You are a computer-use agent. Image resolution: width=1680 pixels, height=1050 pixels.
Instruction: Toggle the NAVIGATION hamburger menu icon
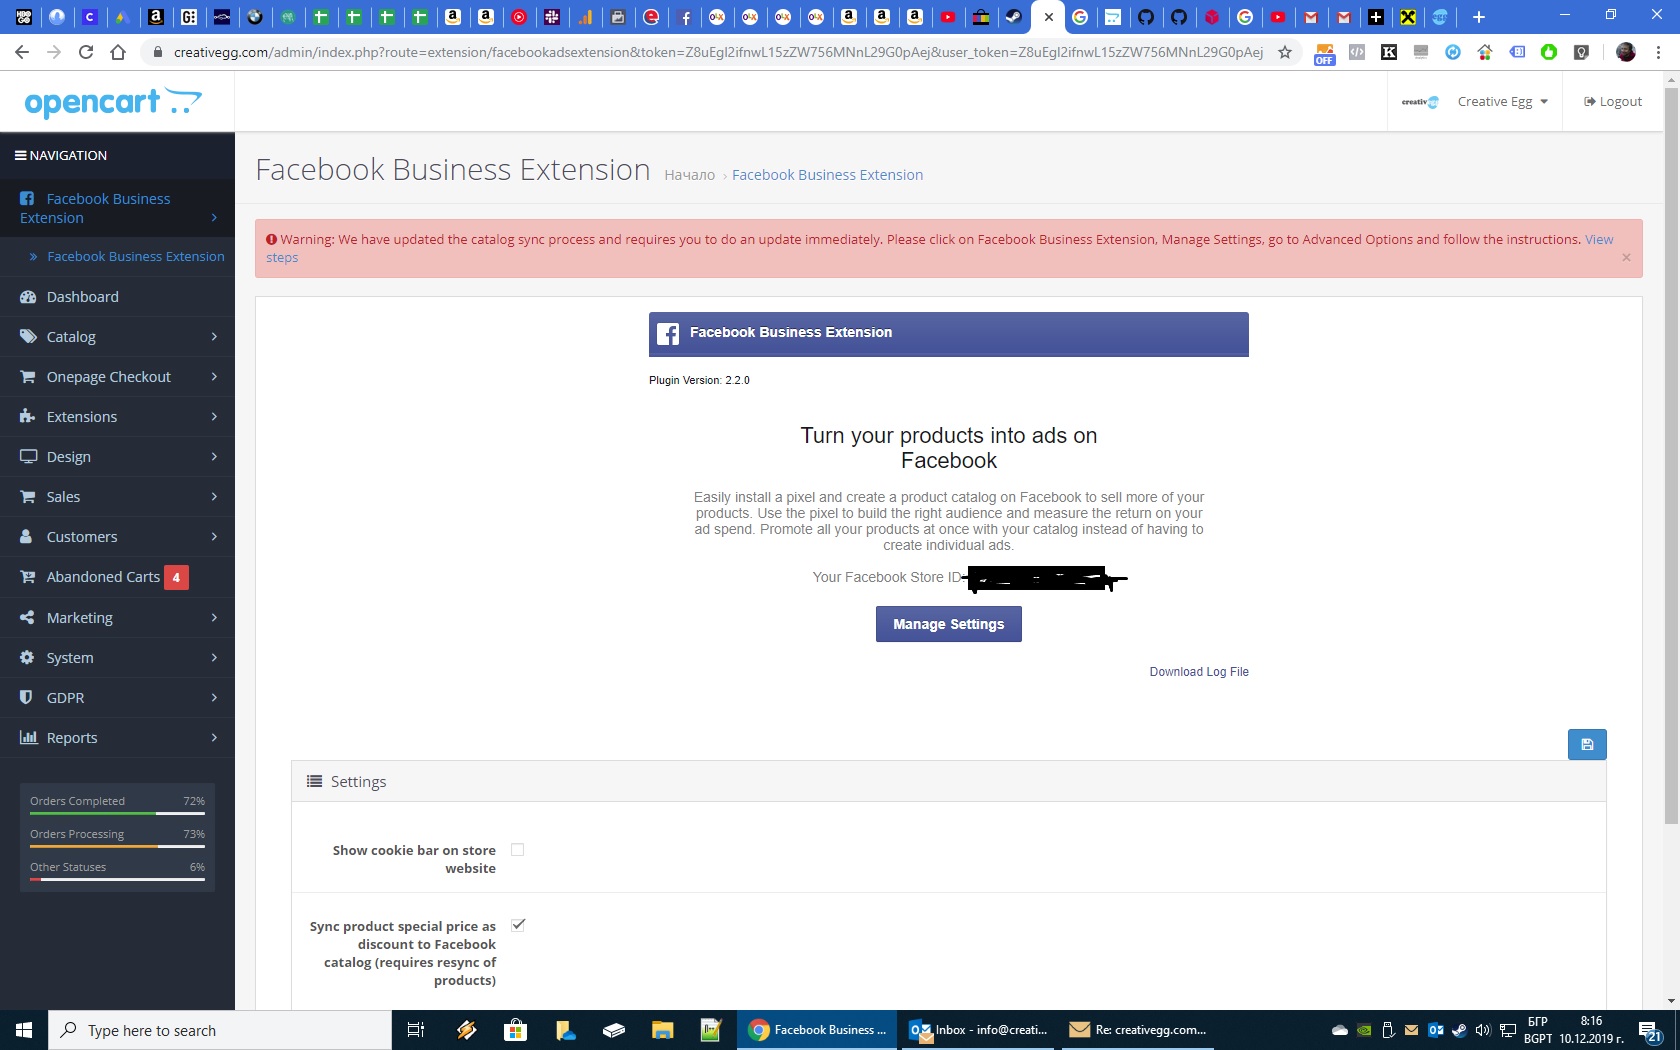pyautogui.click(x=20, y=155)
